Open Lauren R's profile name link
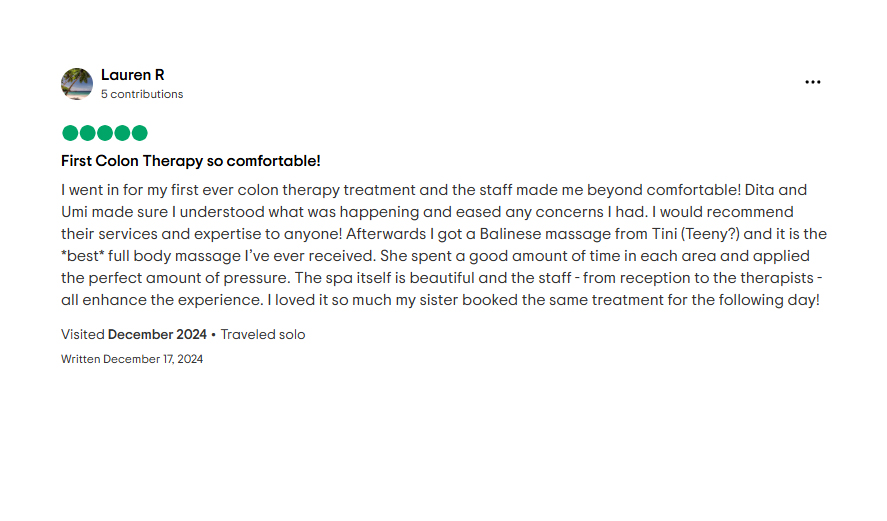Viewport: 887px width, 521px height. click(132, 75)
